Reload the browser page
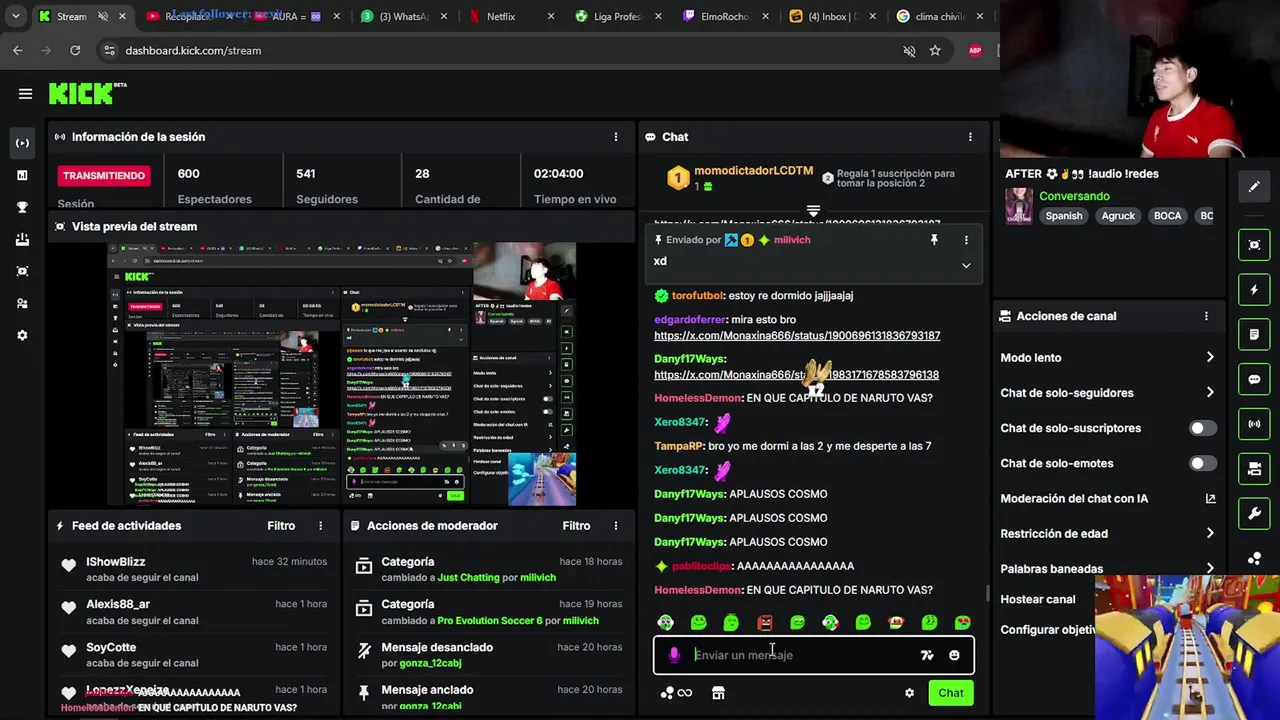This screenshot has height=720, width=1280. [75, 50]
